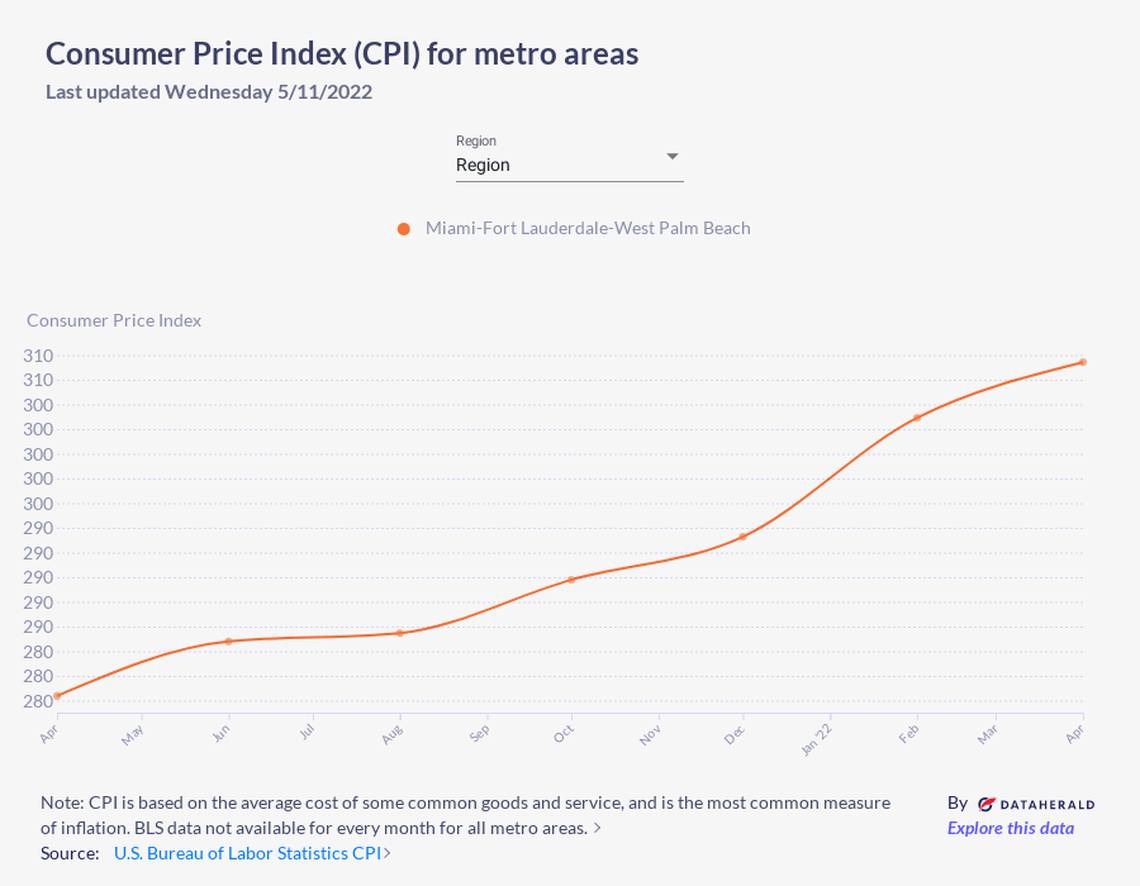Click the chart title Consumer Price Index heading

(x=342, y=54)
